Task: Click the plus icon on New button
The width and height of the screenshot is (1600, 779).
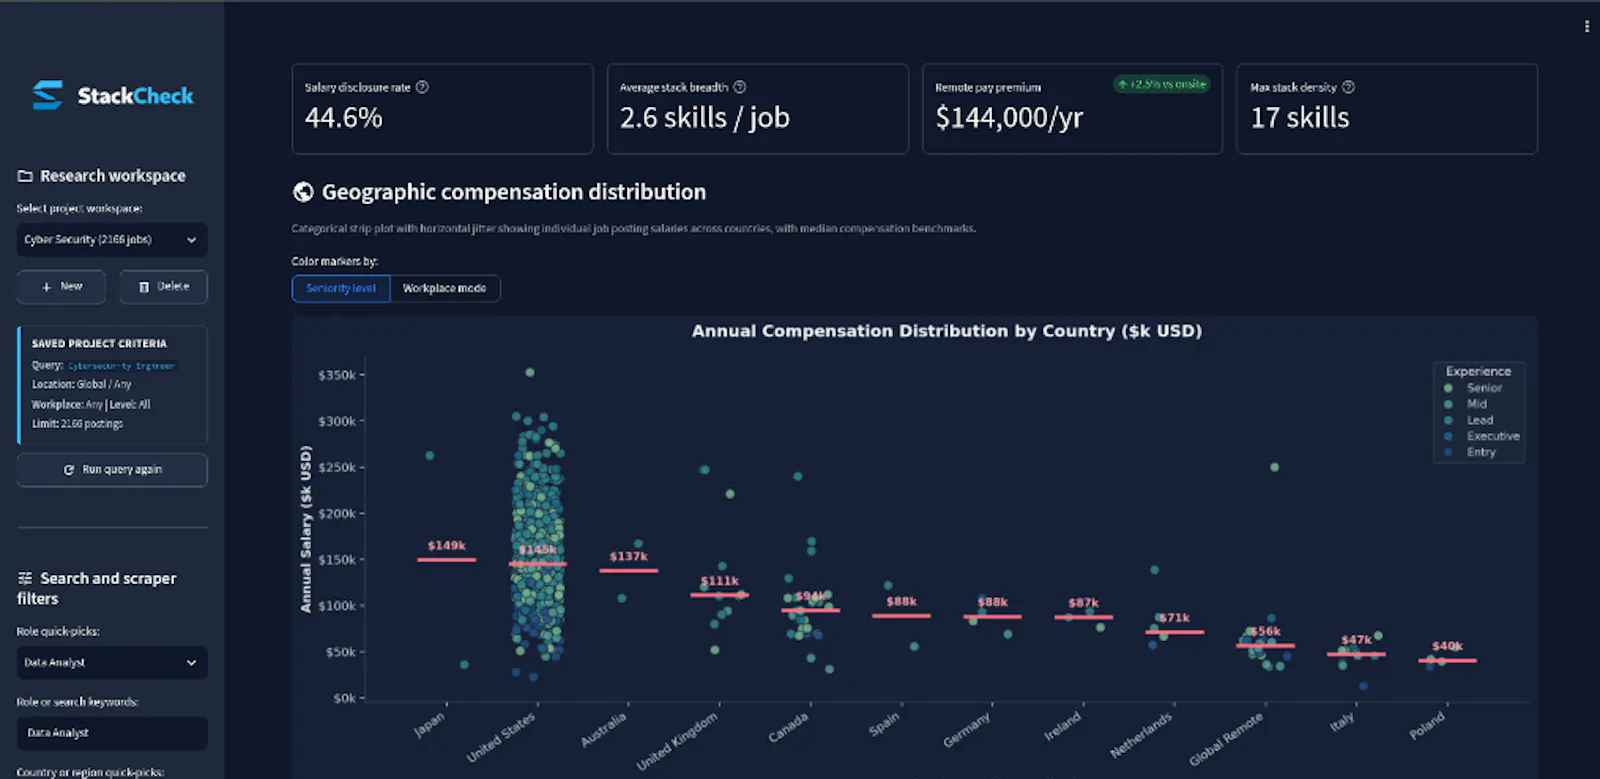Action: (46, 287)
